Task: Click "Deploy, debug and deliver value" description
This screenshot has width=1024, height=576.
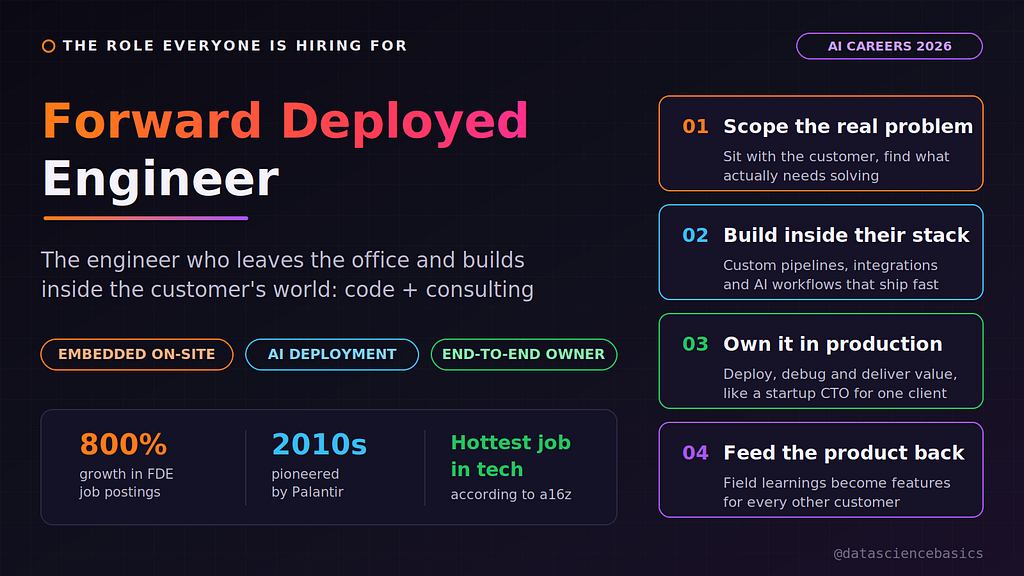Action: coord(840,384)
